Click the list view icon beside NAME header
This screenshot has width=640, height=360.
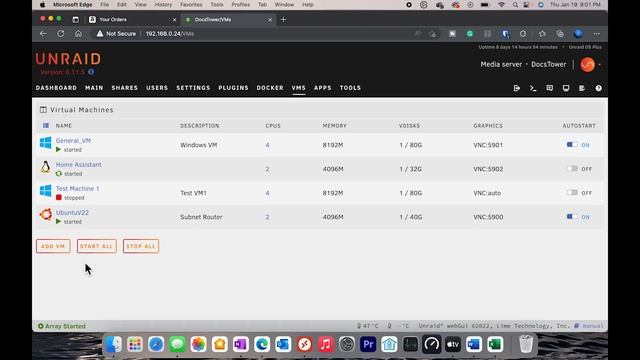point(46,126)
